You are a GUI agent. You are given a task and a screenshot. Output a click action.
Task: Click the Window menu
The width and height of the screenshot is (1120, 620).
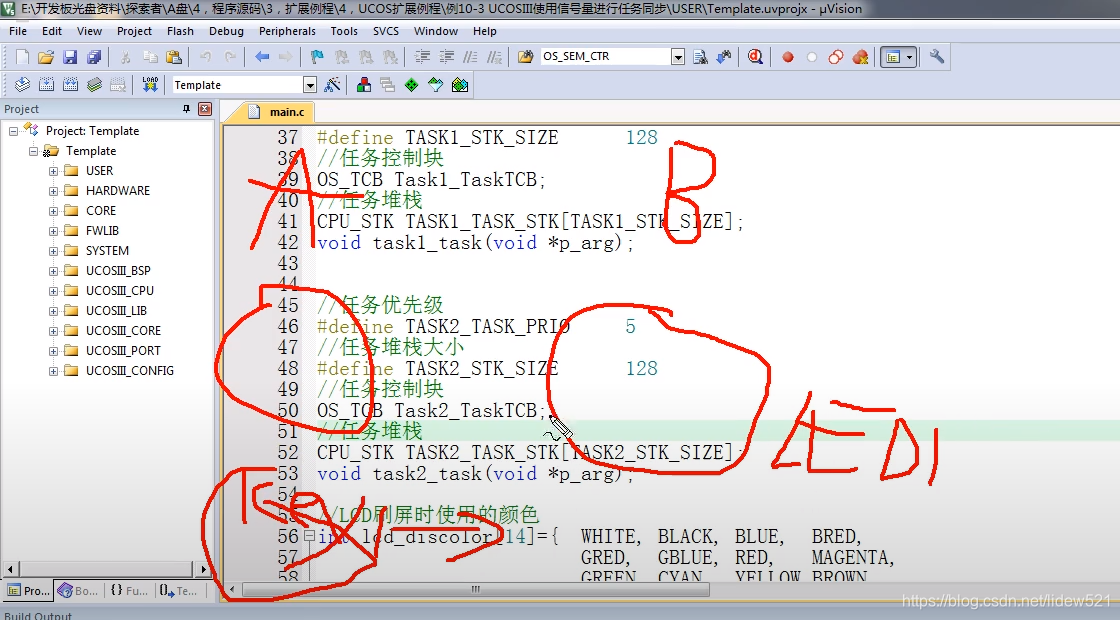tap(436, 31)
